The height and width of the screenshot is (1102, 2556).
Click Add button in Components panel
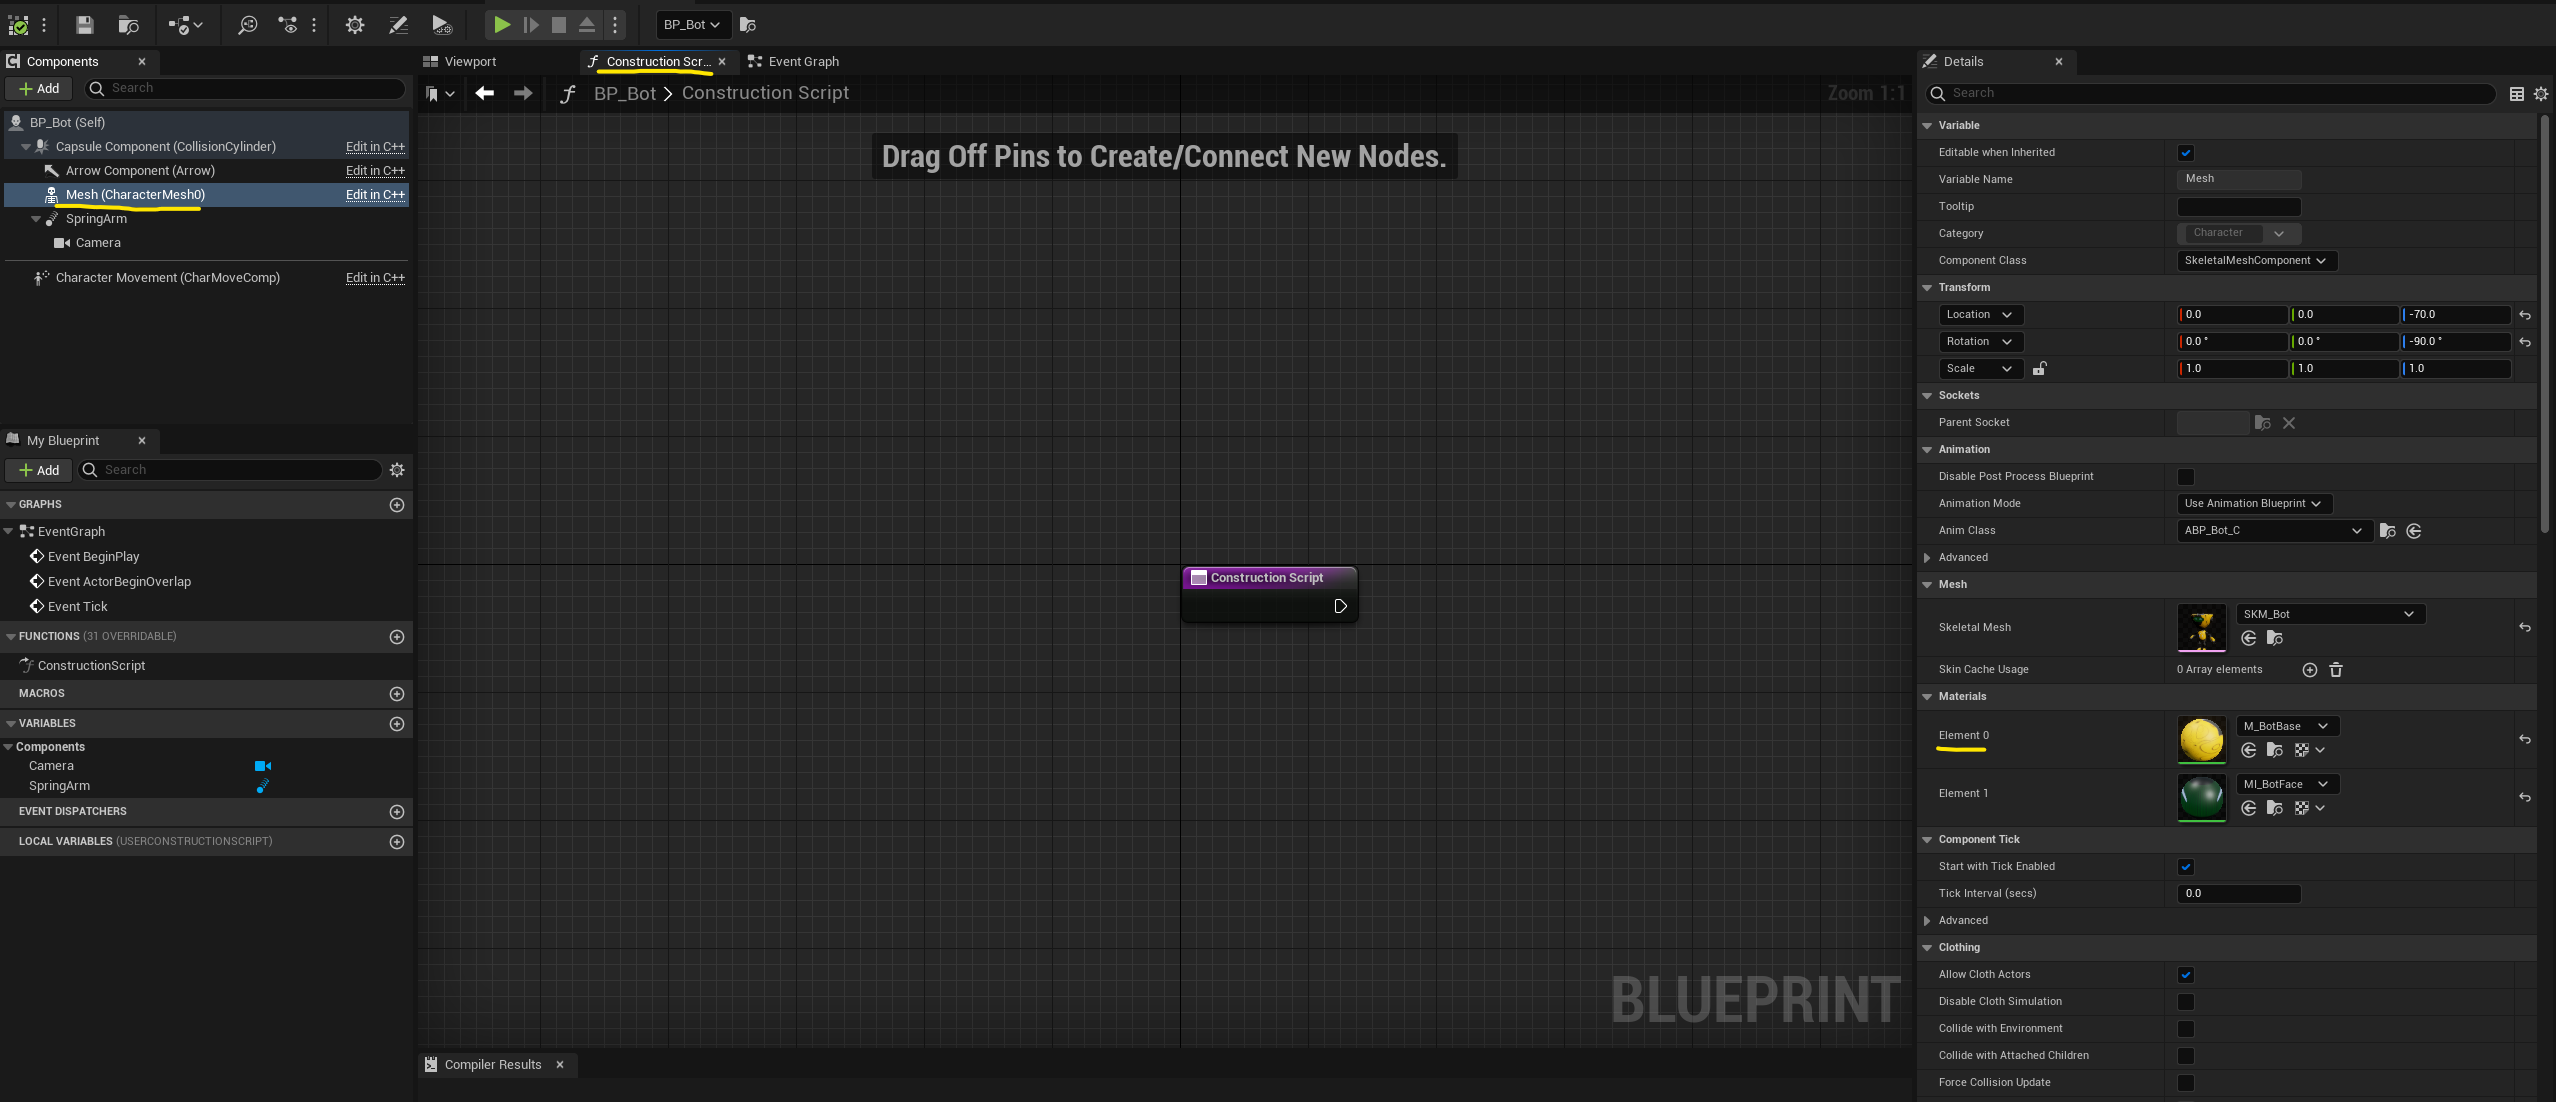39,89
